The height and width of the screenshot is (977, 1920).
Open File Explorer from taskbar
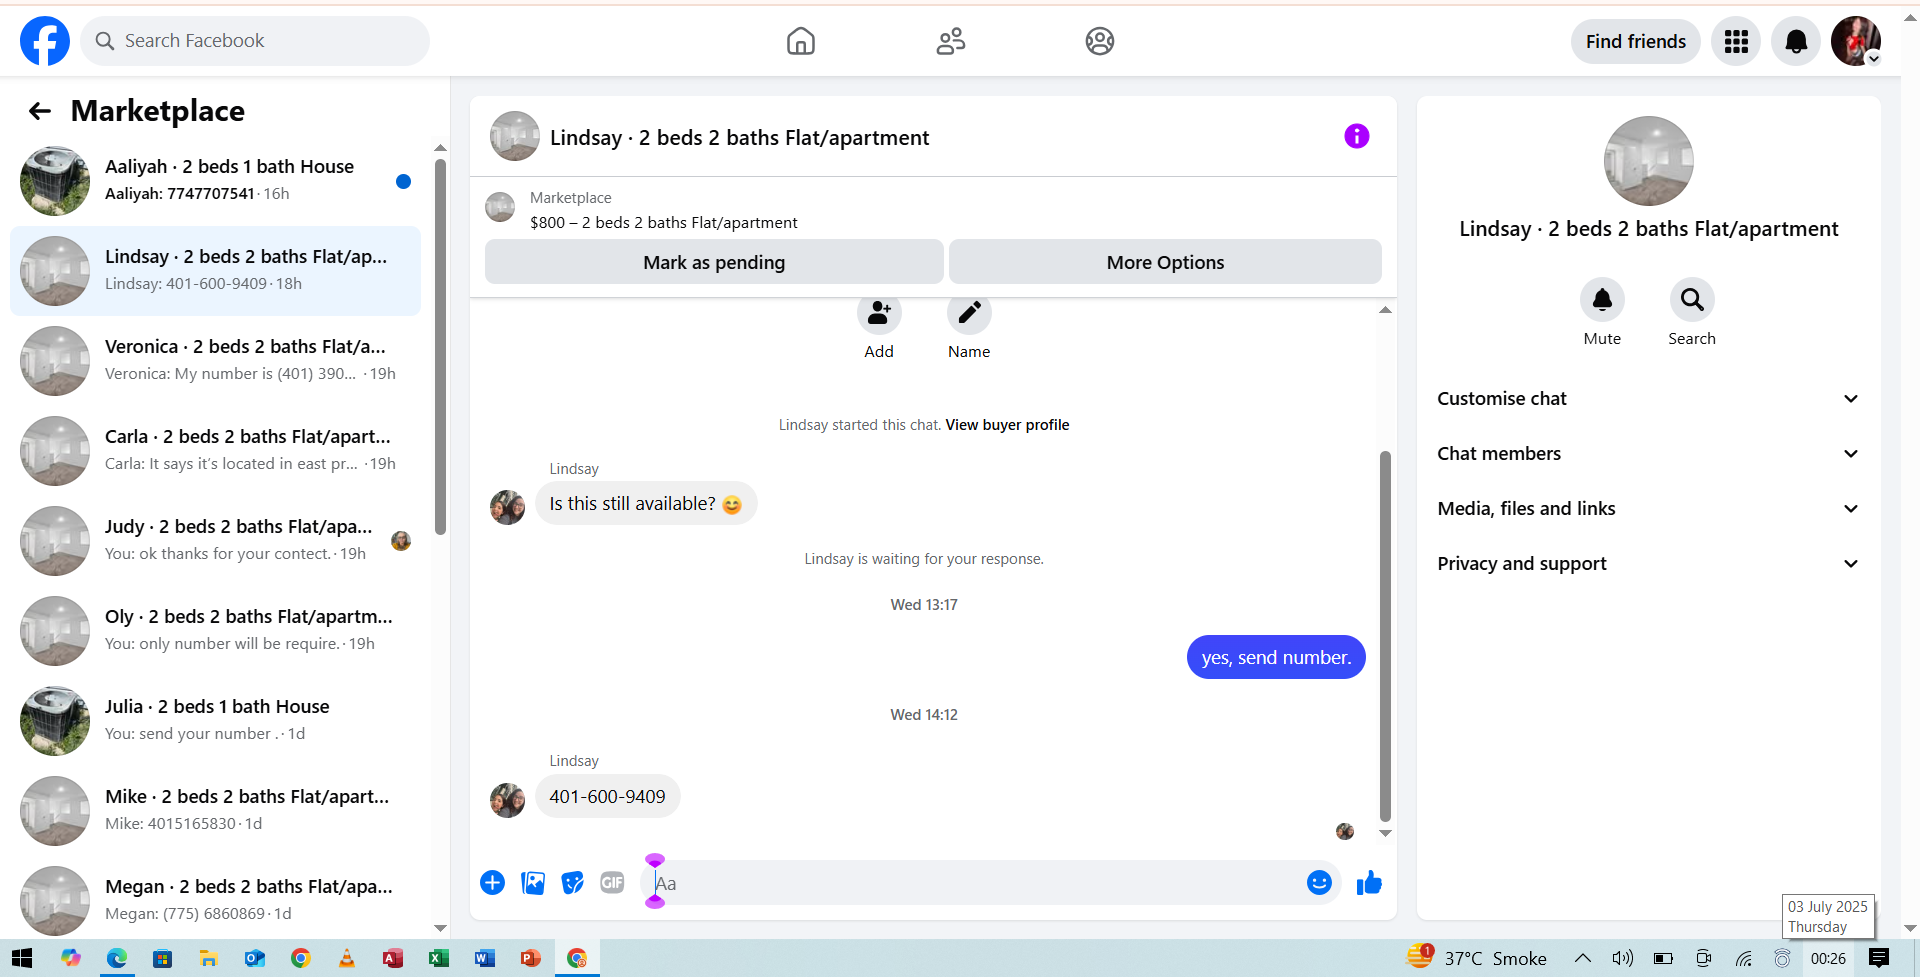pyautogui.click(x=208, y=958)
